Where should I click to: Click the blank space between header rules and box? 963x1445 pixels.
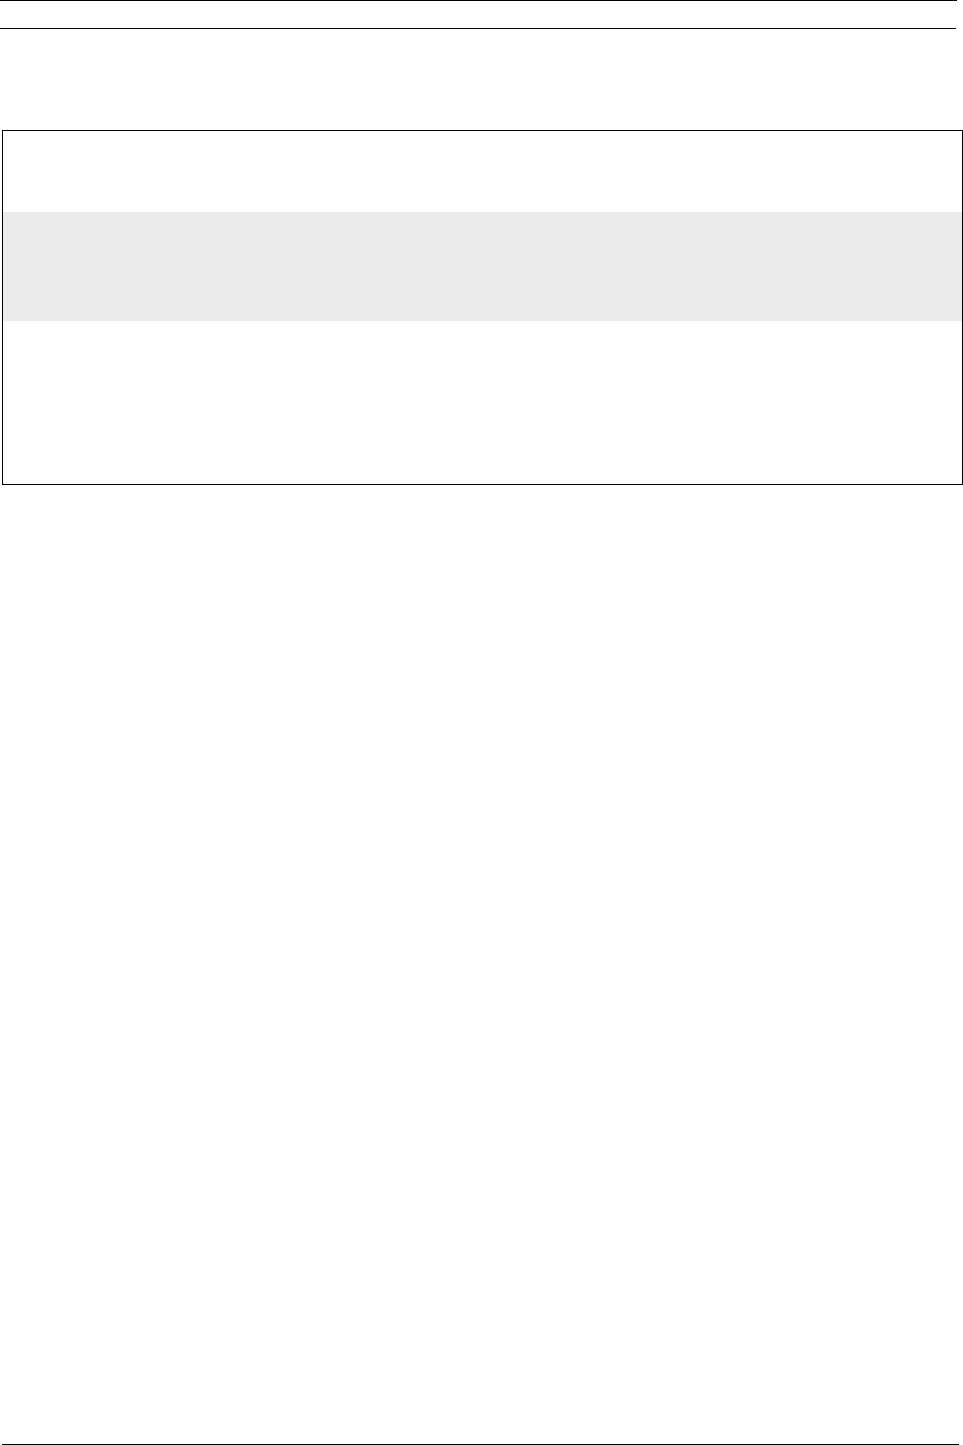click(x=481, y=80)
